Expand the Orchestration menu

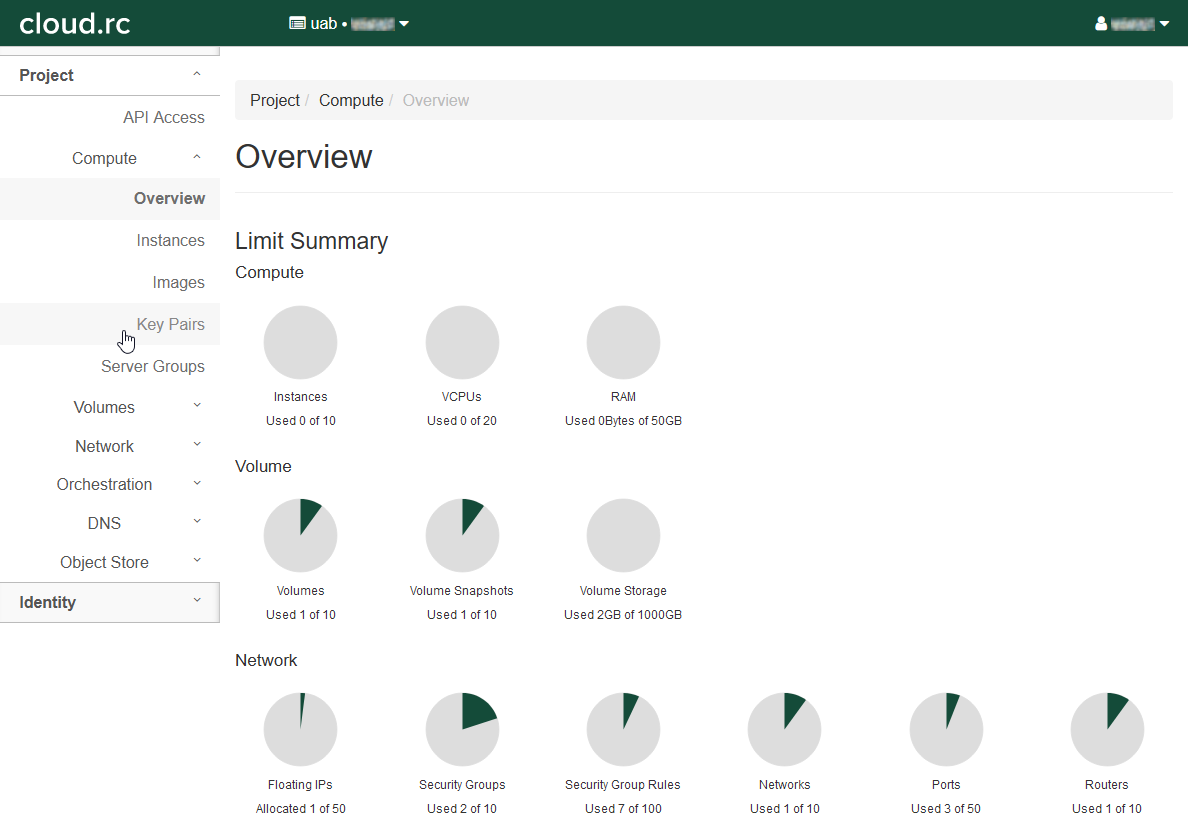click(x=105, y=485)
